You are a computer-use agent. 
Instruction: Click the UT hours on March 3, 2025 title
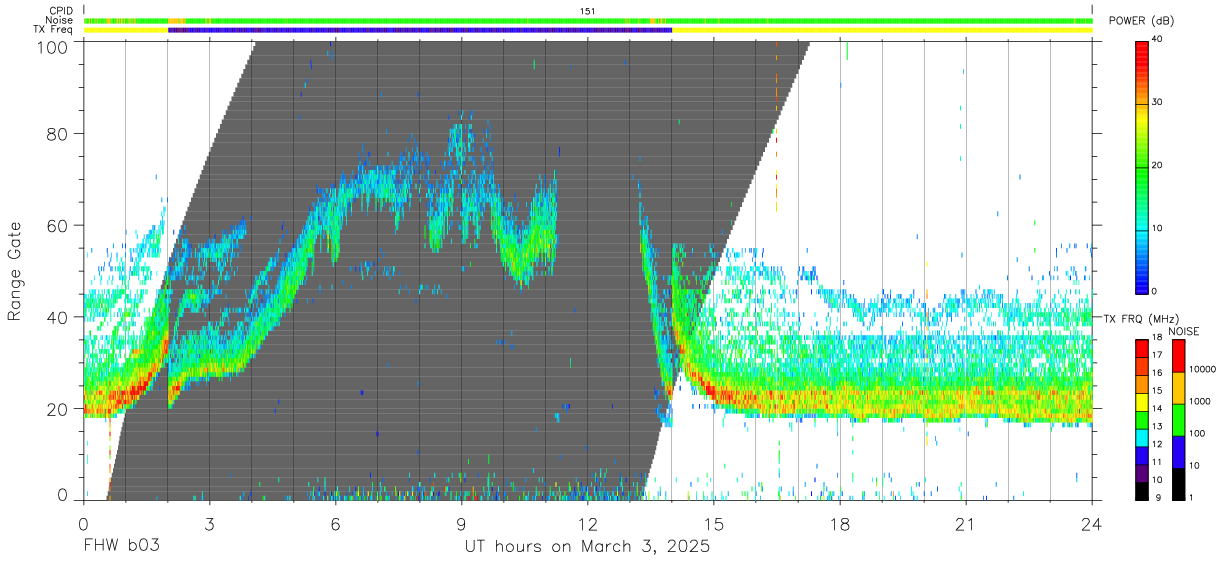coord(587,547)
